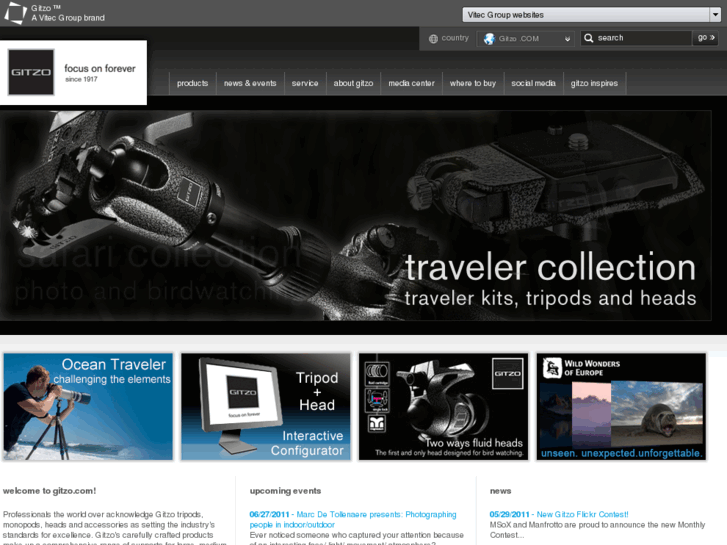The width and height of the screenshot is (727, 545).
Task: Open the Wild Wonders of Europe tile
Action: click(x=621, y=407)
